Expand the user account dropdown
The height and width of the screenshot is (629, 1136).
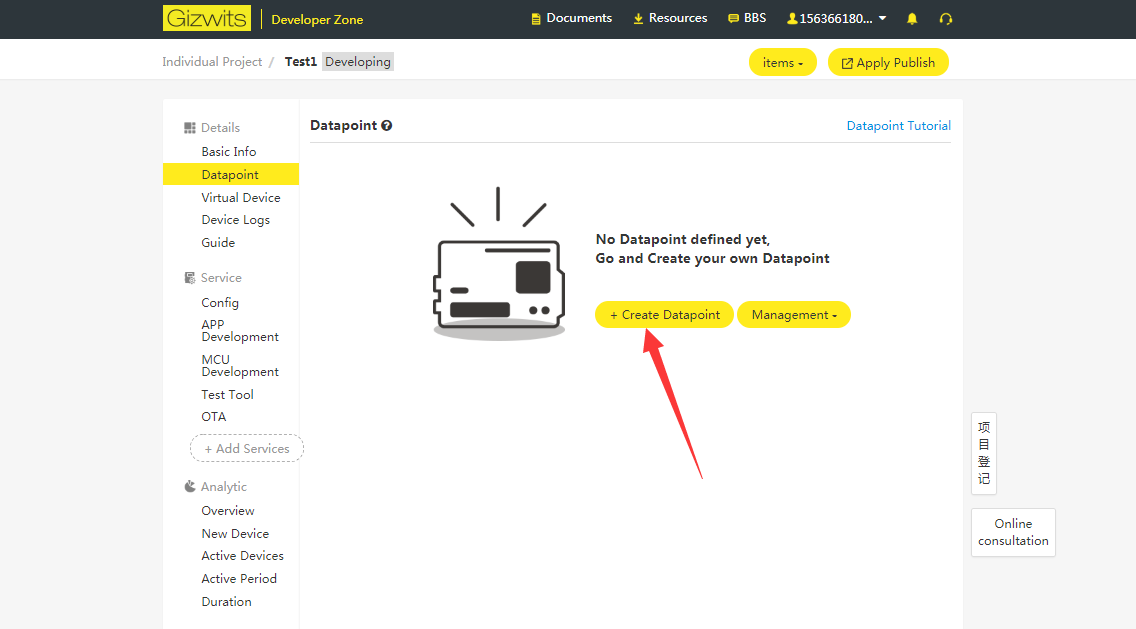[x=837, y=19]
